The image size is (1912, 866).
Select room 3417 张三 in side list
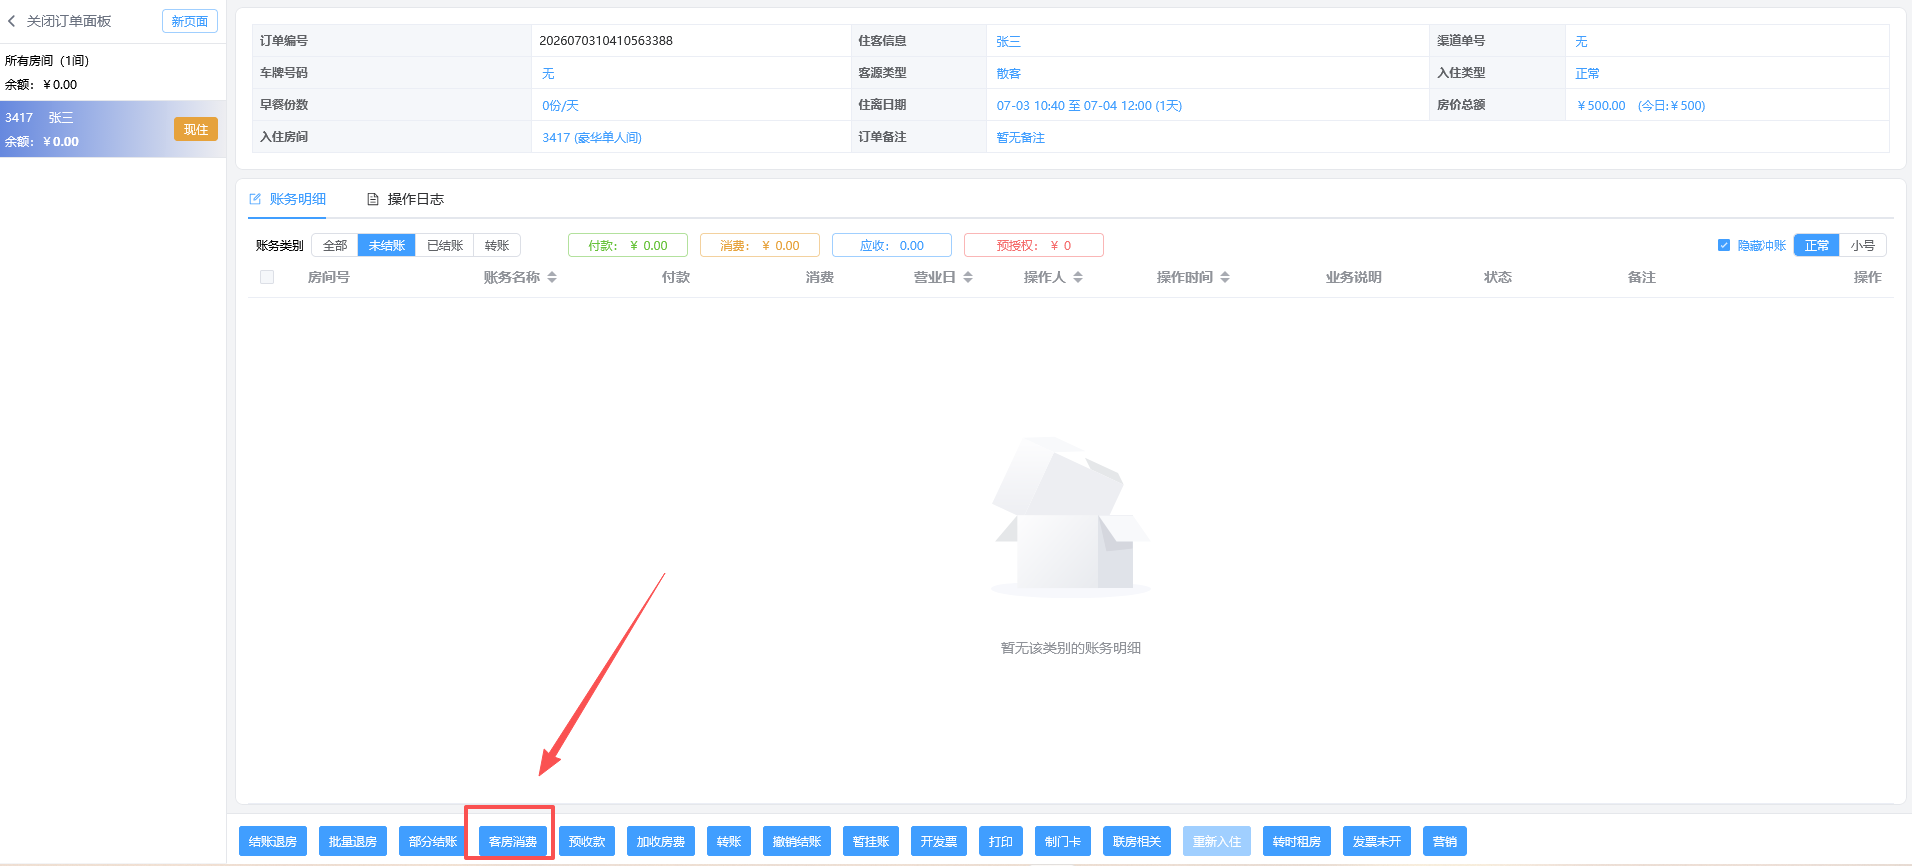pos(112,129)
